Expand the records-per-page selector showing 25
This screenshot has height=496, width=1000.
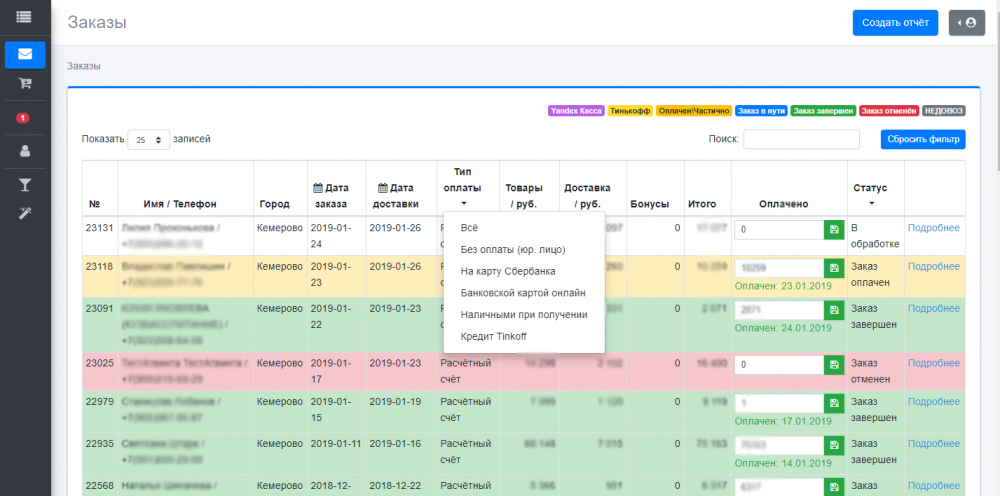148,140
